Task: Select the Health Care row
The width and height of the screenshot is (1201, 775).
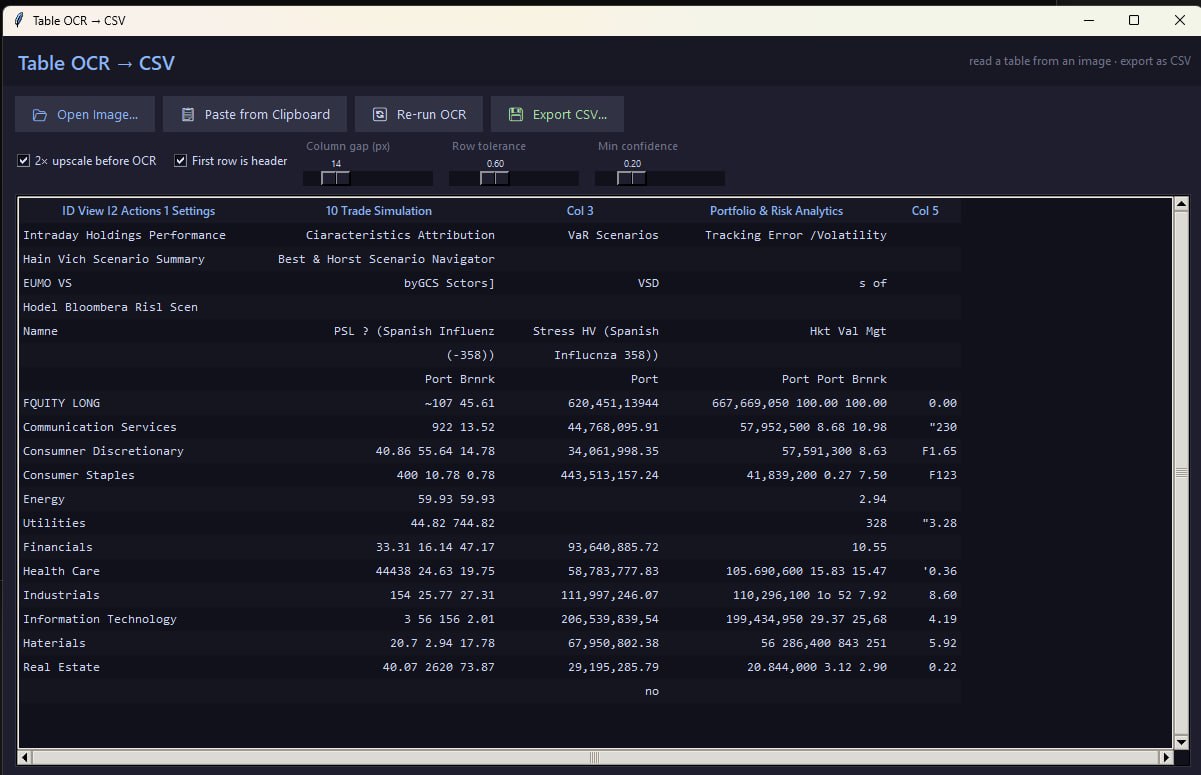Action: 490,571
